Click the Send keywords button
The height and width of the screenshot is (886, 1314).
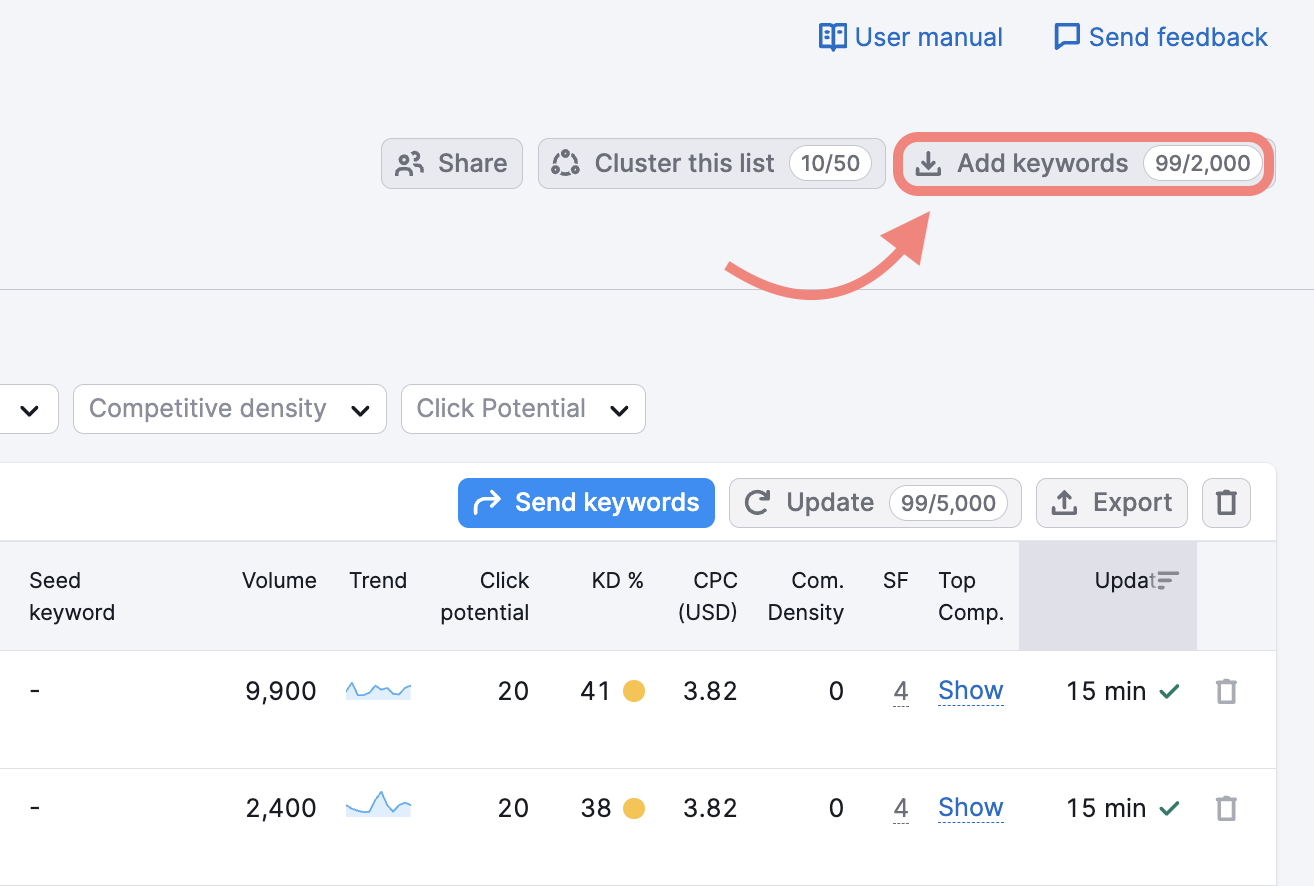(x=586, y=503)
